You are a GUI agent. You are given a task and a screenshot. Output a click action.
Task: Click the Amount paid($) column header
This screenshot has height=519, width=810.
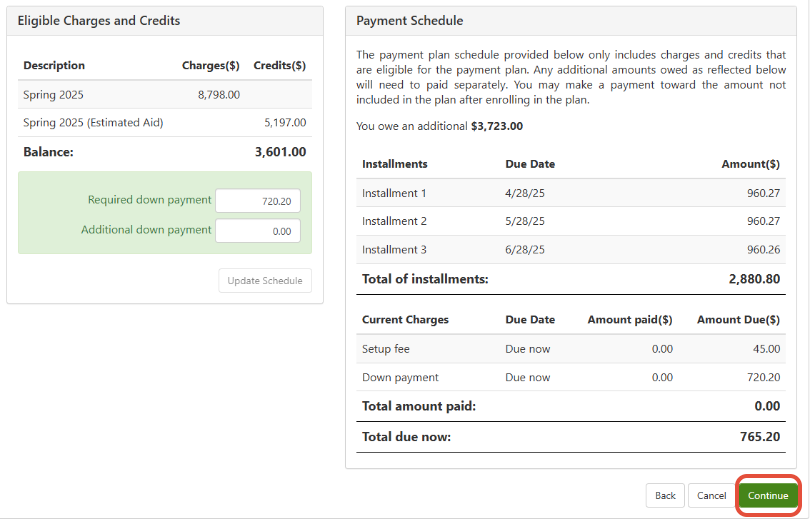630,320
